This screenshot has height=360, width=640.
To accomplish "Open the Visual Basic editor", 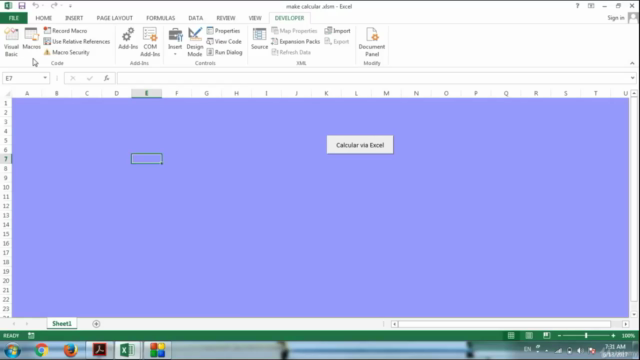I will click(x=11, y=42).
